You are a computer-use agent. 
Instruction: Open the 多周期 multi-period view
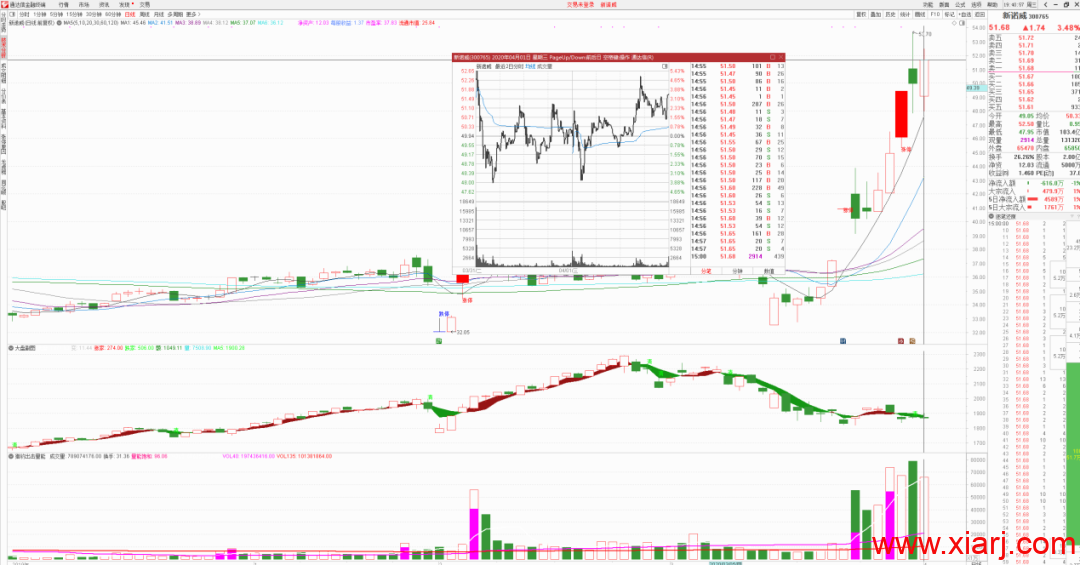click(175, 14)
